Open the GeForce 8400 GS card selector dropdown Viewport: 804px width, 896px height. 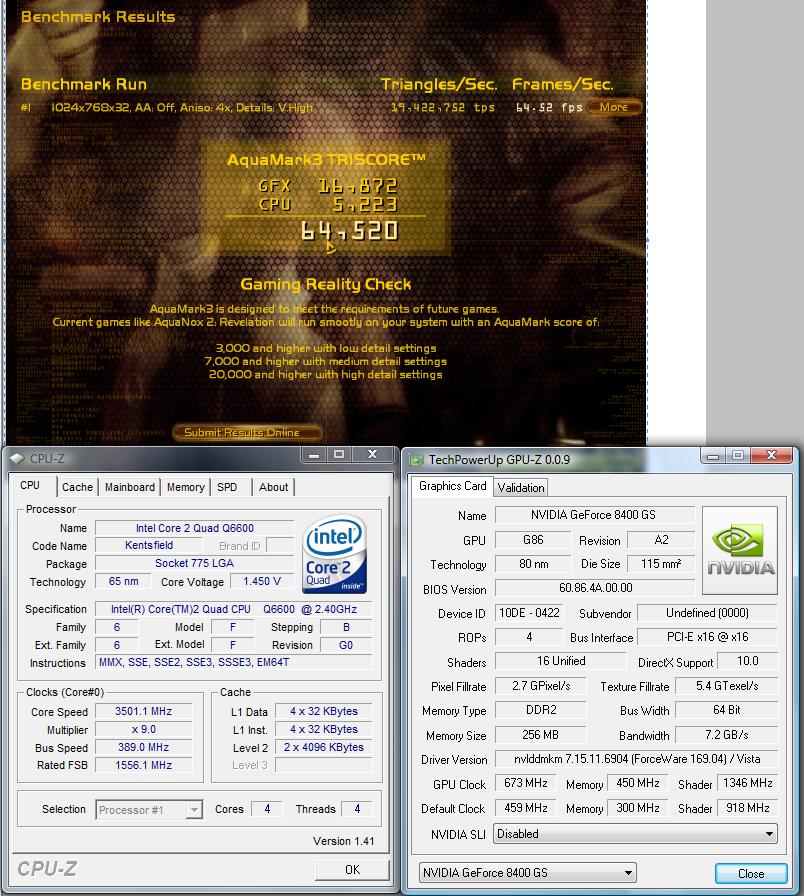click(527, 873)
